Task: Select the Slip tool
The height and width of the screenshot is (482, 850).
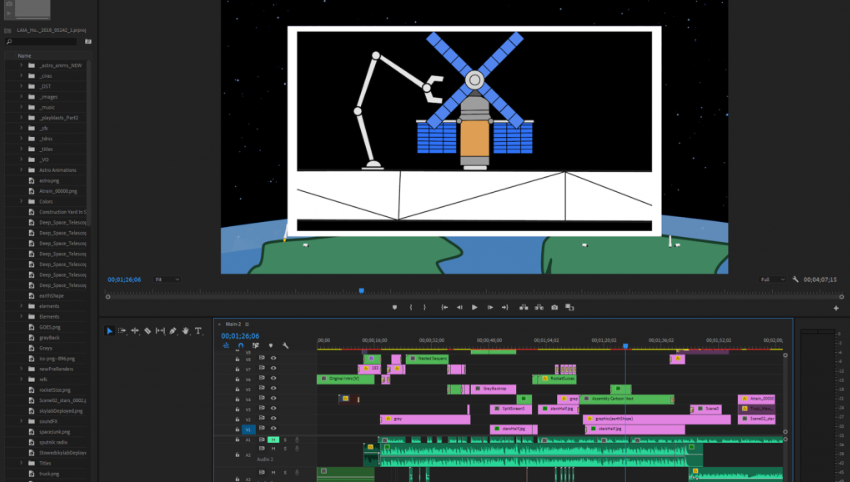Action: click(x=160, y=331)
